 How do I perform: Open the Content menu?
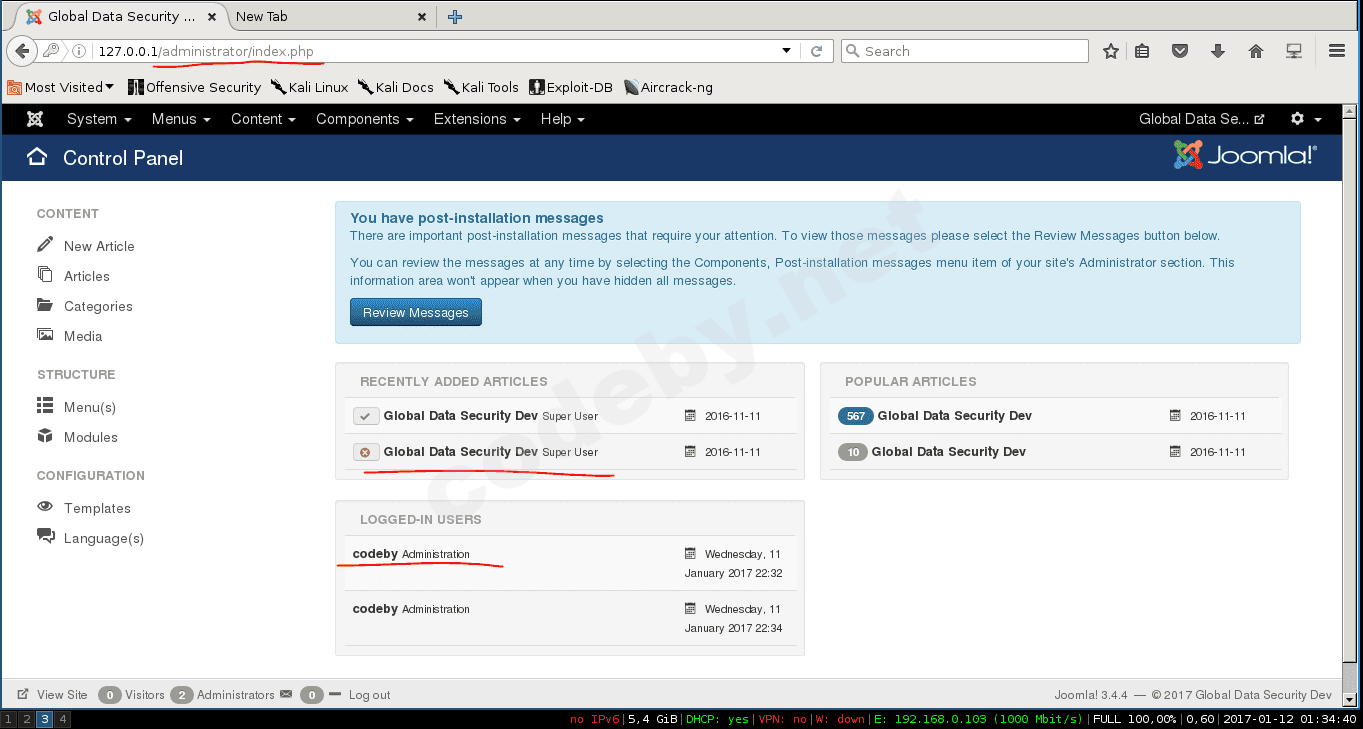(x=263, y=119)
